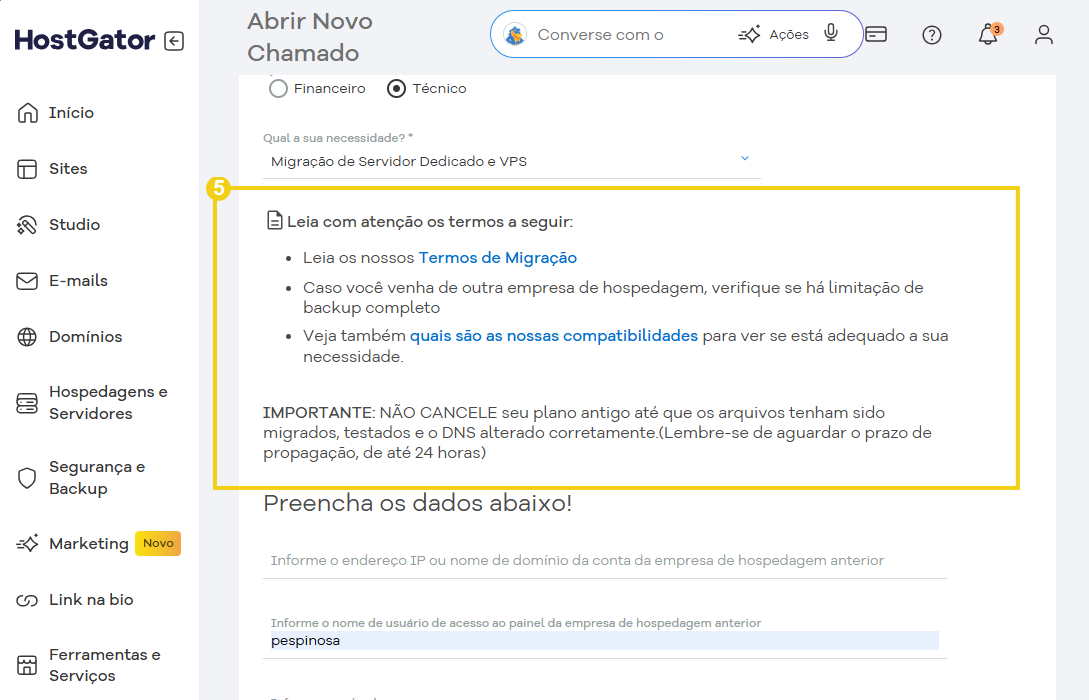The width and height of the screenshot is (1089, 700).
Task: Open the help question mark icon
Action: [932, 35]
